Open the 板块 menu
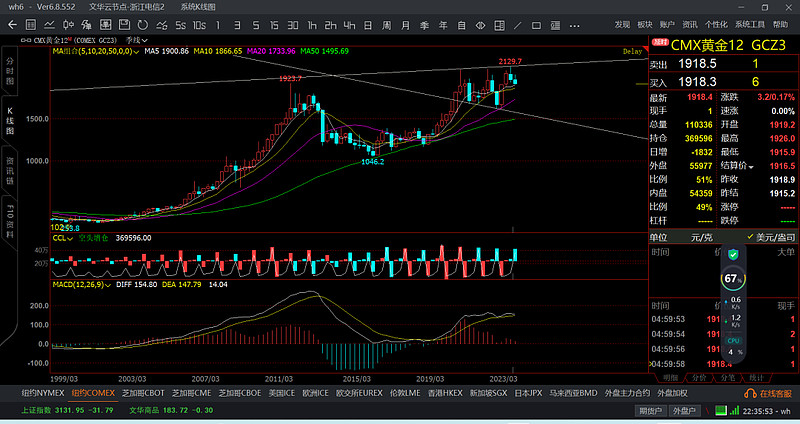The width and height of the screenshot is (800, 424). pyautogui.click(x=645, y=24)
